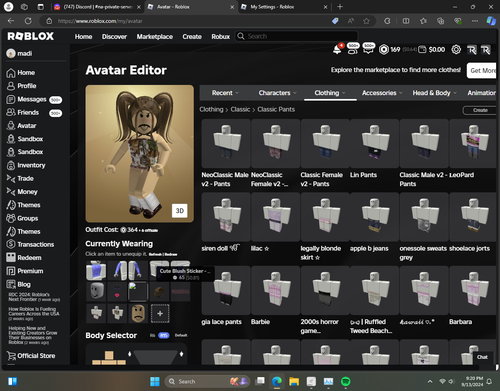Click Microsoft Edge icon on taskbar

277,381
